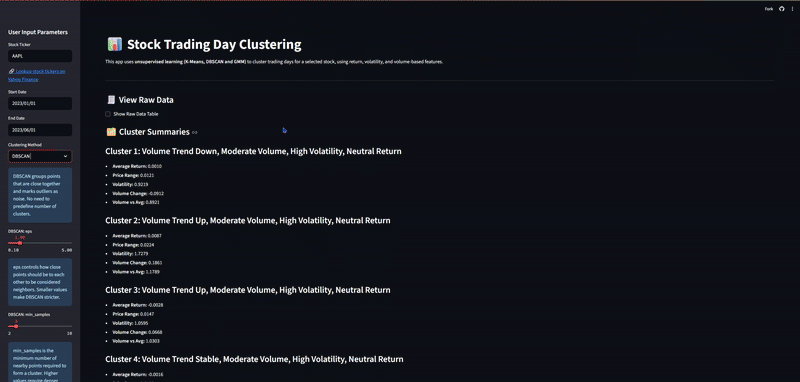Click the Start Date field

pyautogui.click(x=40, y=104)
